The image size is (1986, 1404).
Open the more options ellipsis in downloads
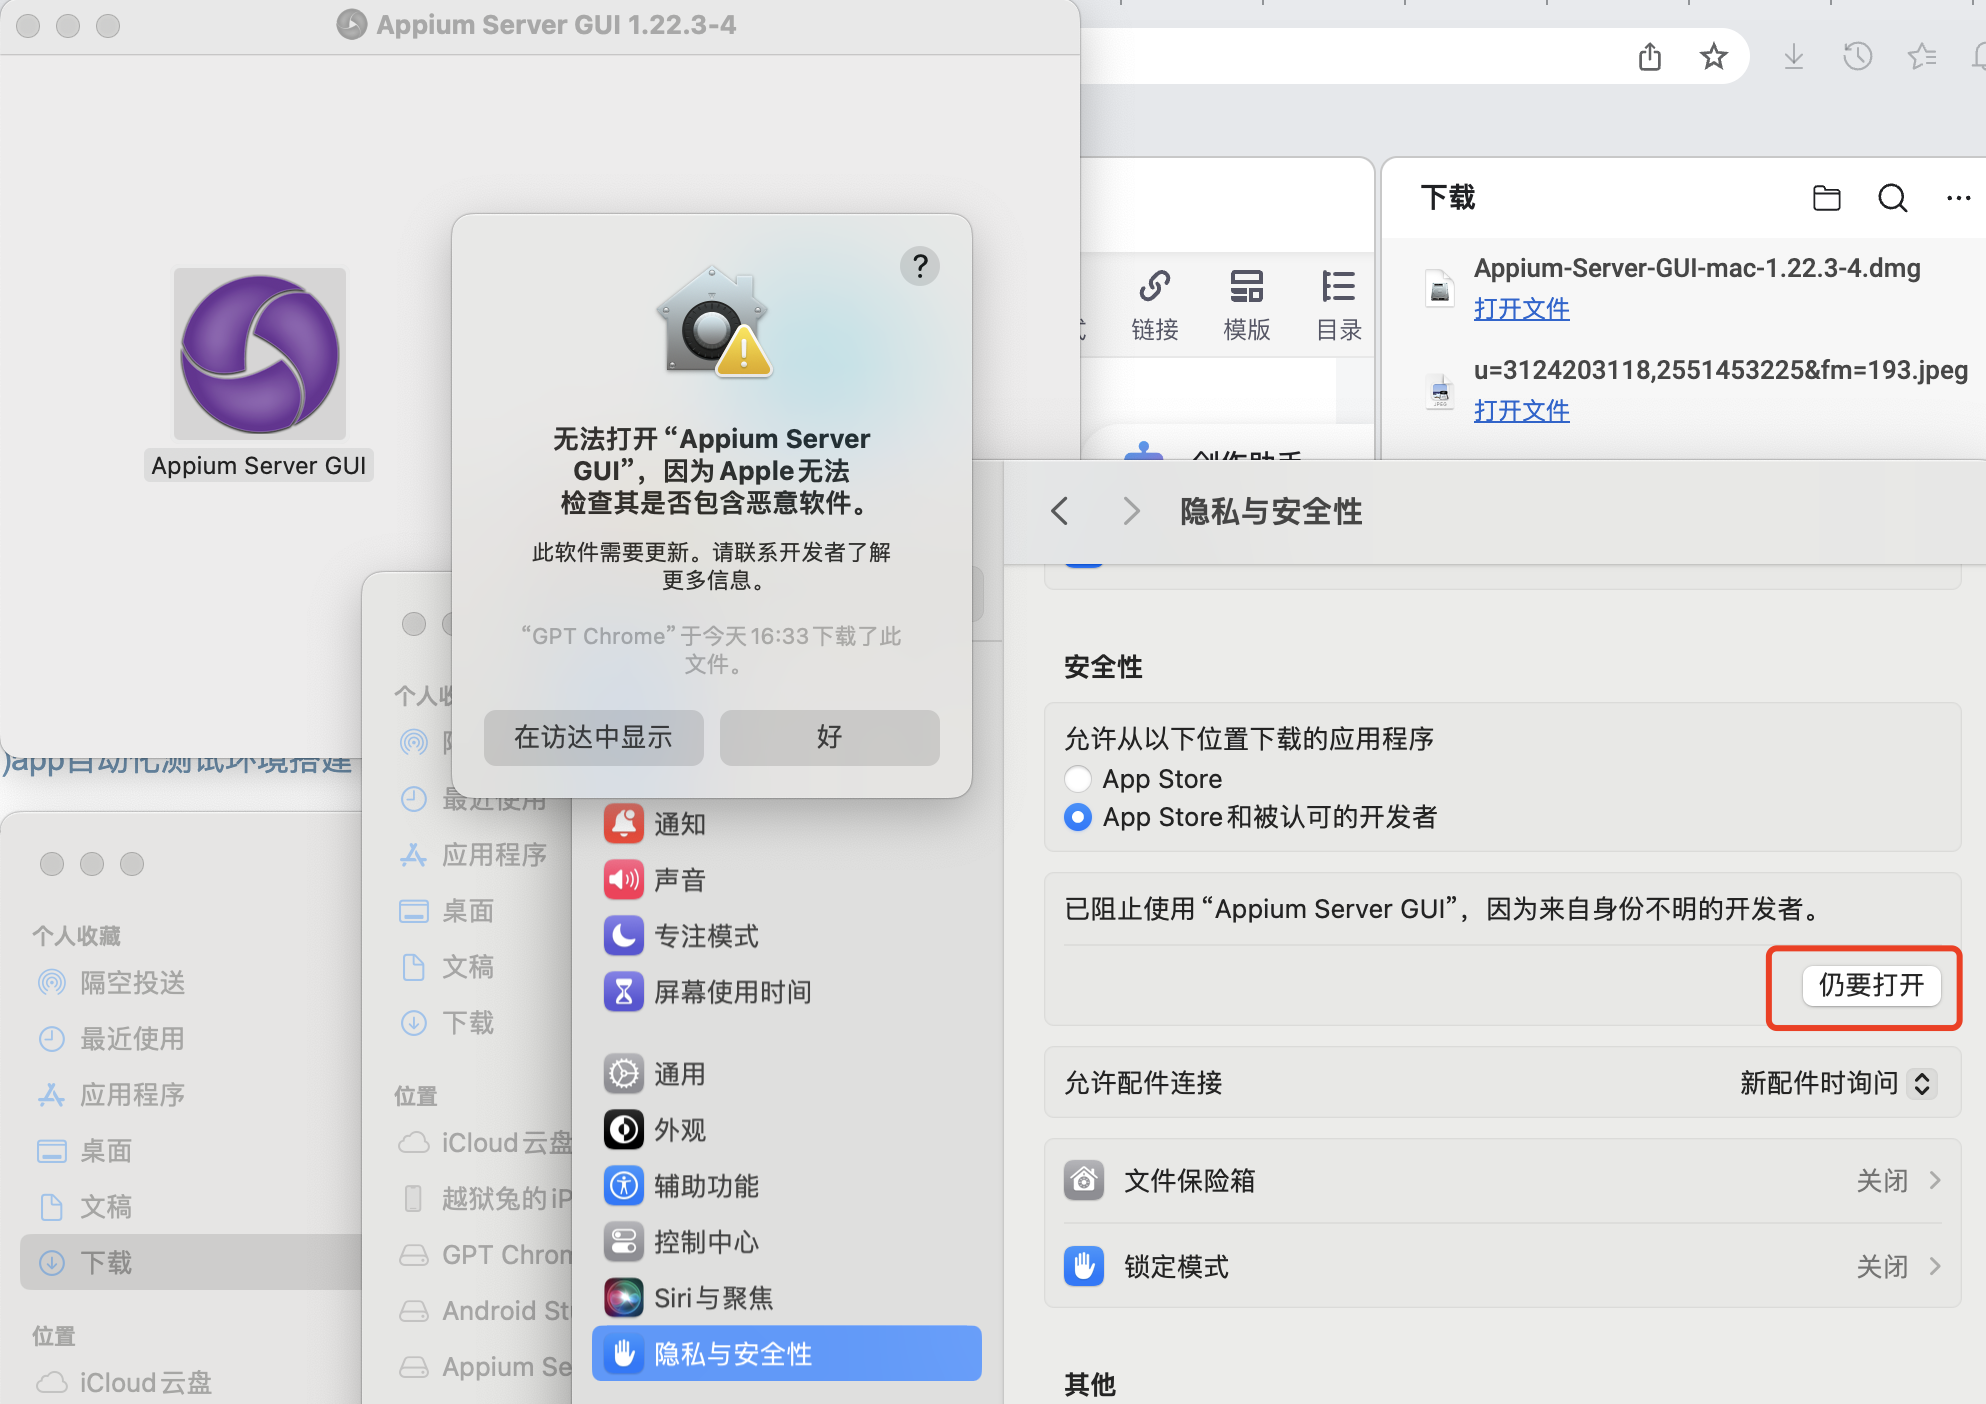pos(1958,198)
